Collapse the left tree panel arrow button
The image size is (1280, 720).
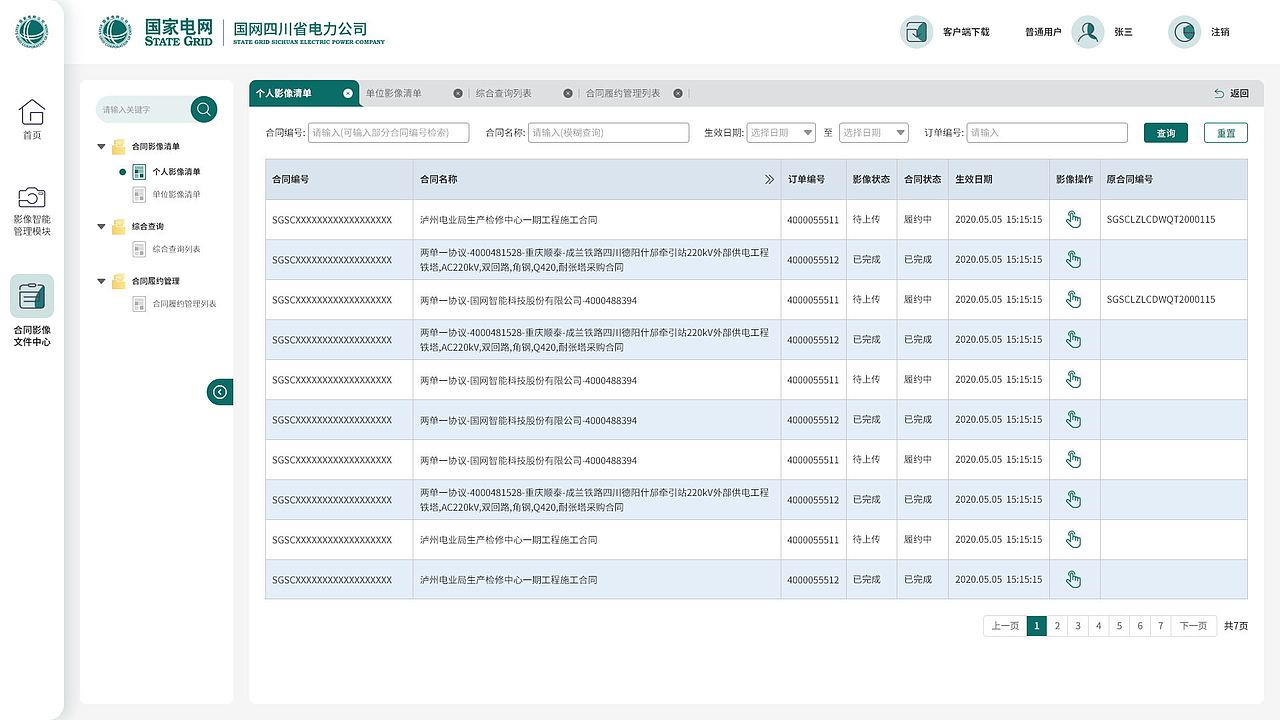(220, 392)
